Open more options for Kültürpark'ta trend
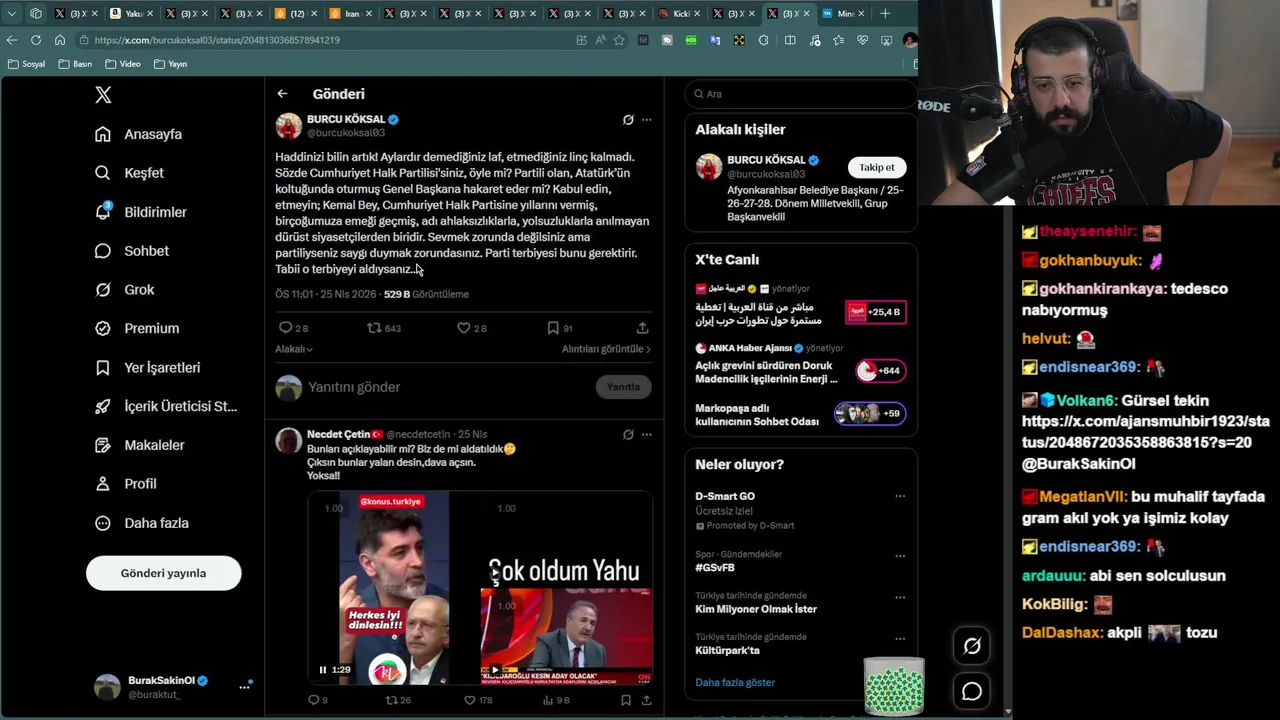Screen dimensions: 1280x720 click(x=900, y=639)
